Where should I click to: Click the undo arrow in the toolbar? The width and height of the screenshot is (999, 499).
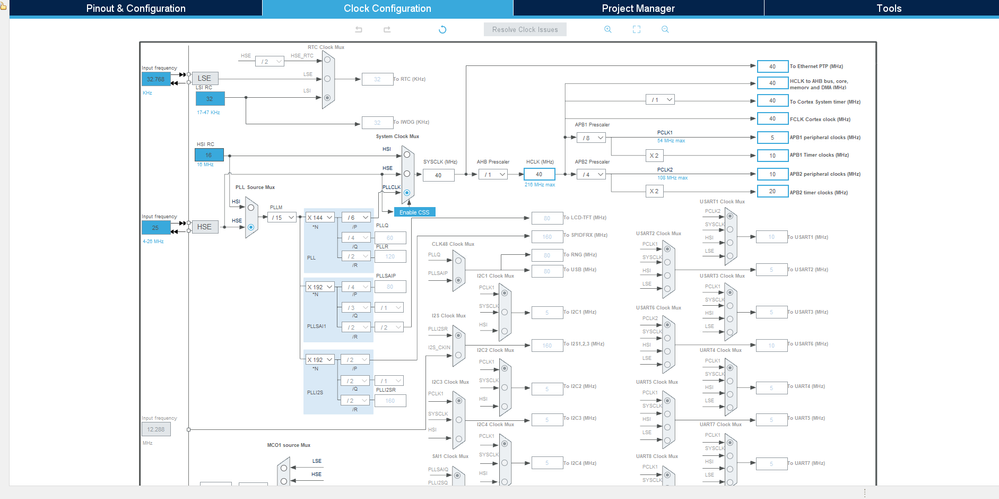(x=359, y=29)
